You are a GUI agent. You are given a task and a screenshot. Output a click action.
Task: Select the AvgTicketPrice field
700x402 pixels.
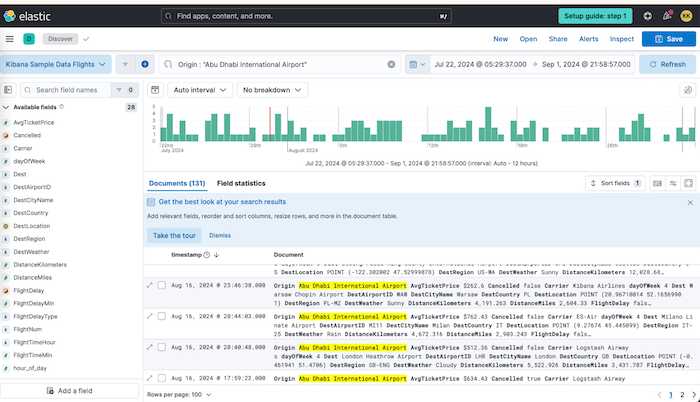click(33, 122)
